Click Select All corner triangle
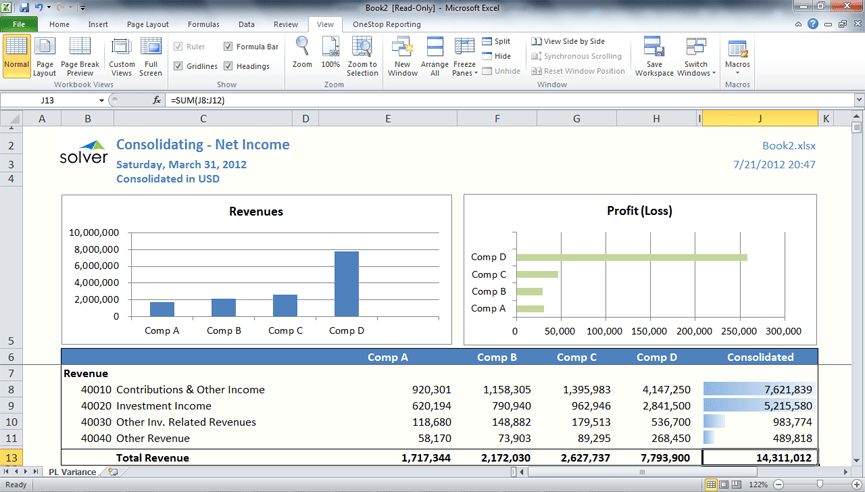Viewport: 865px width, 492px height. click(11, 119)
